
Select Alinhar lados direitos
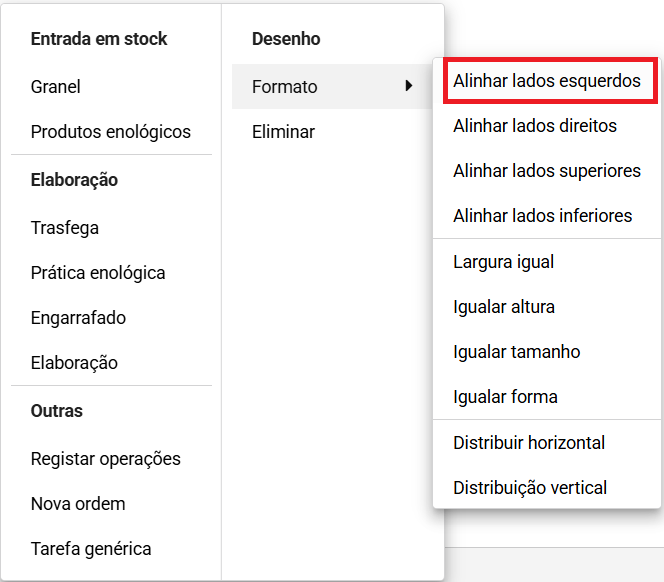click(547, 126)
